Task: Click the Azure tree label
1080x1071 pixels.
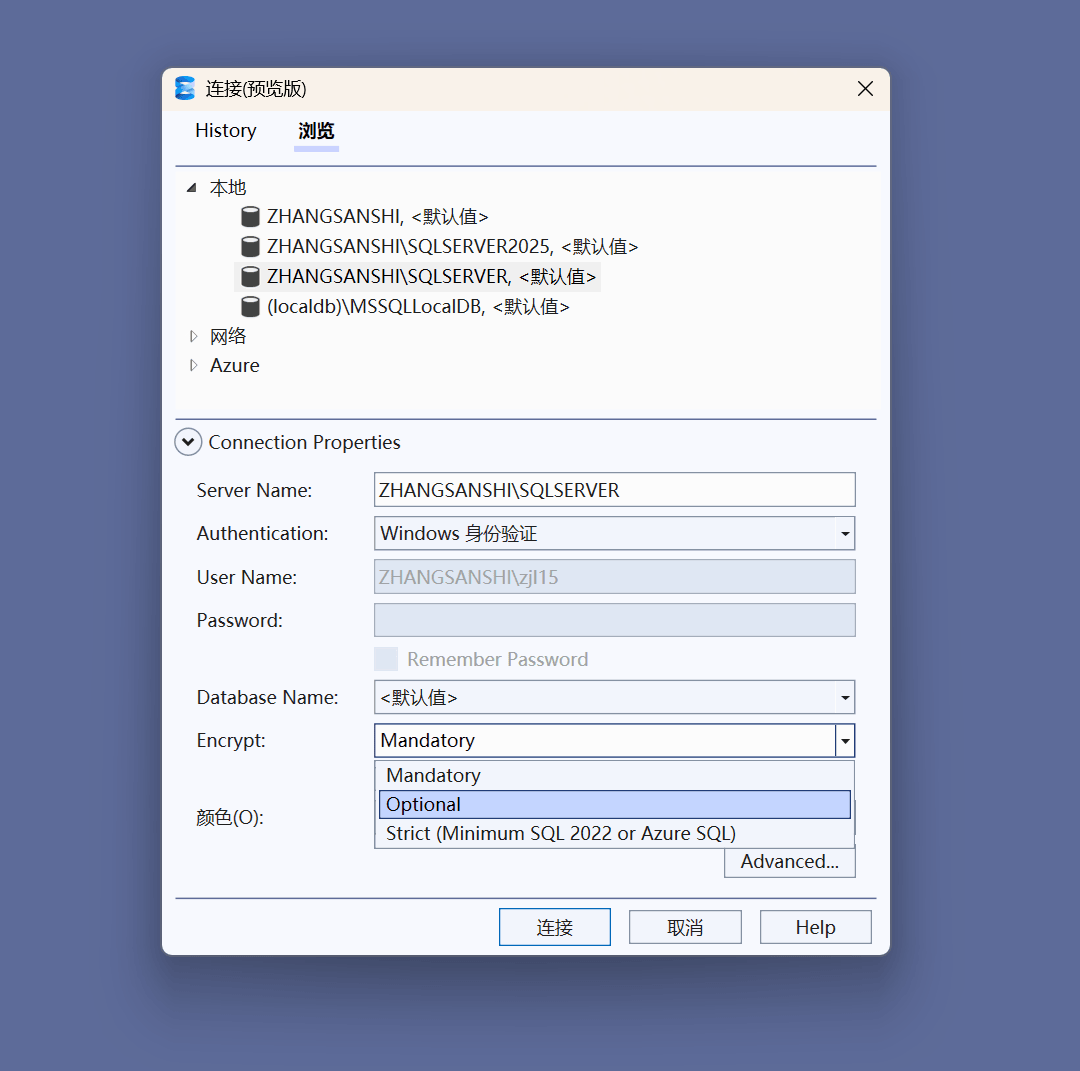Action: tap(235, 365)
